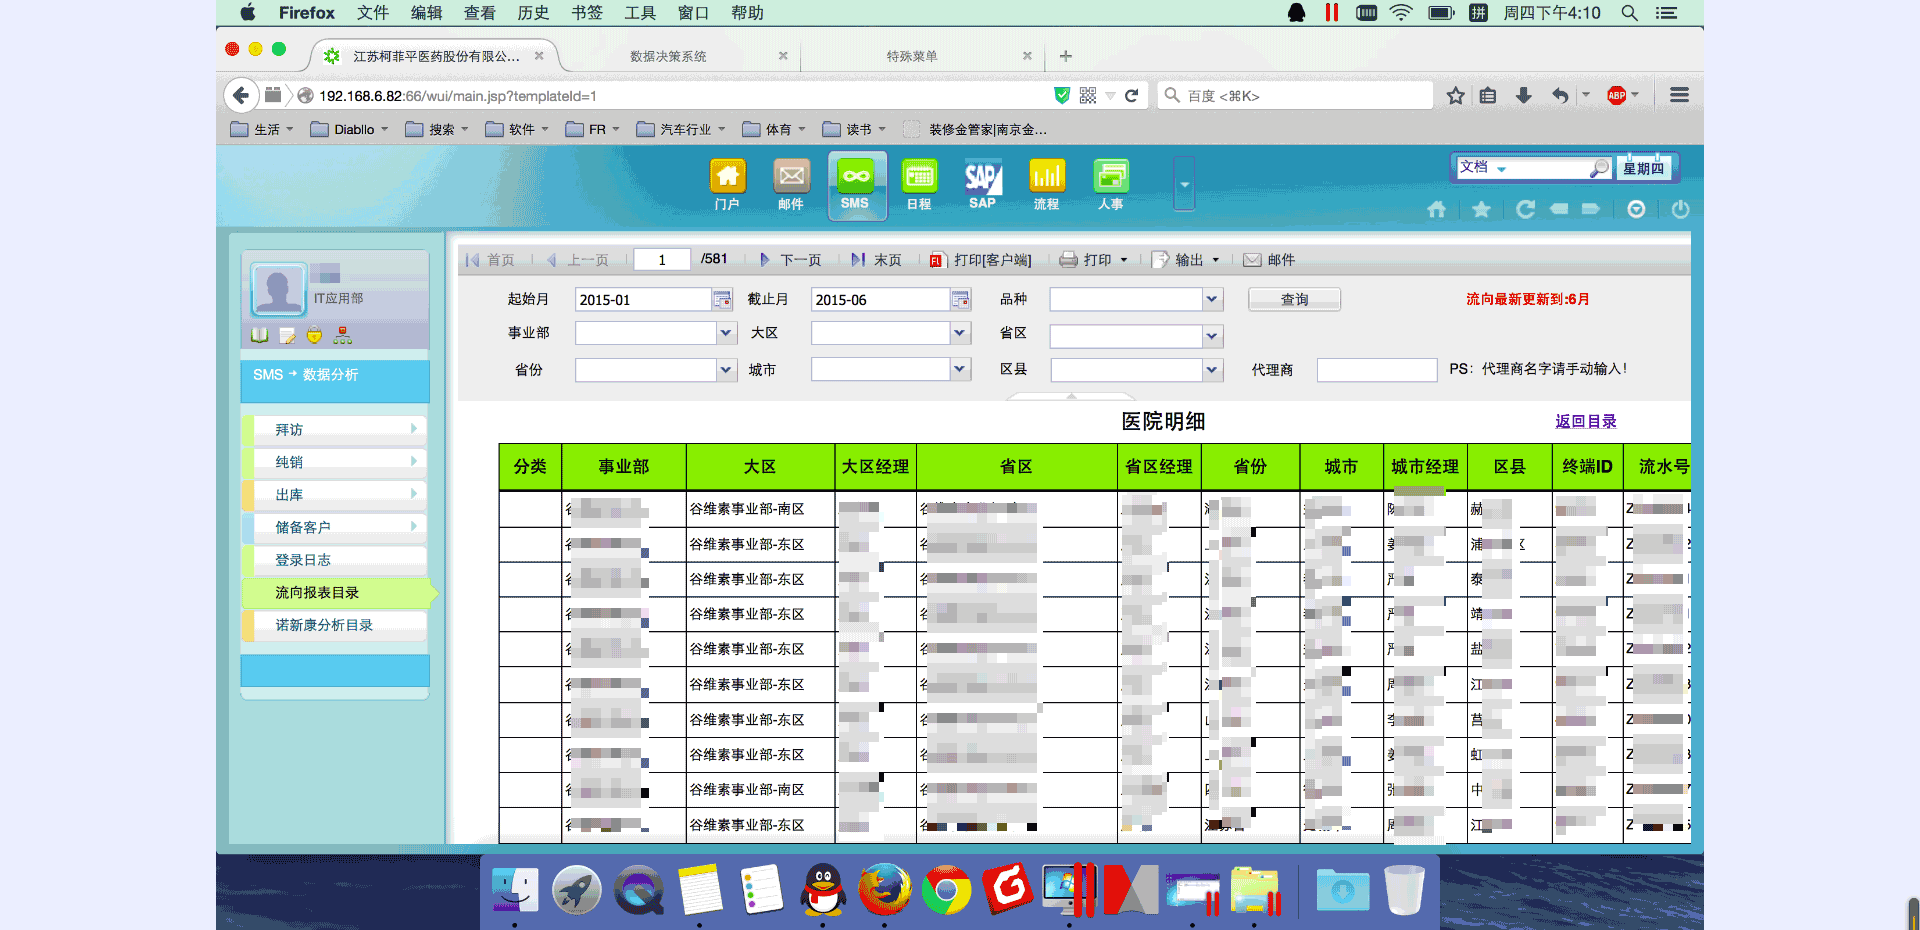
Task: Open the 历史 menu in the menu bar
Action: 533,13
